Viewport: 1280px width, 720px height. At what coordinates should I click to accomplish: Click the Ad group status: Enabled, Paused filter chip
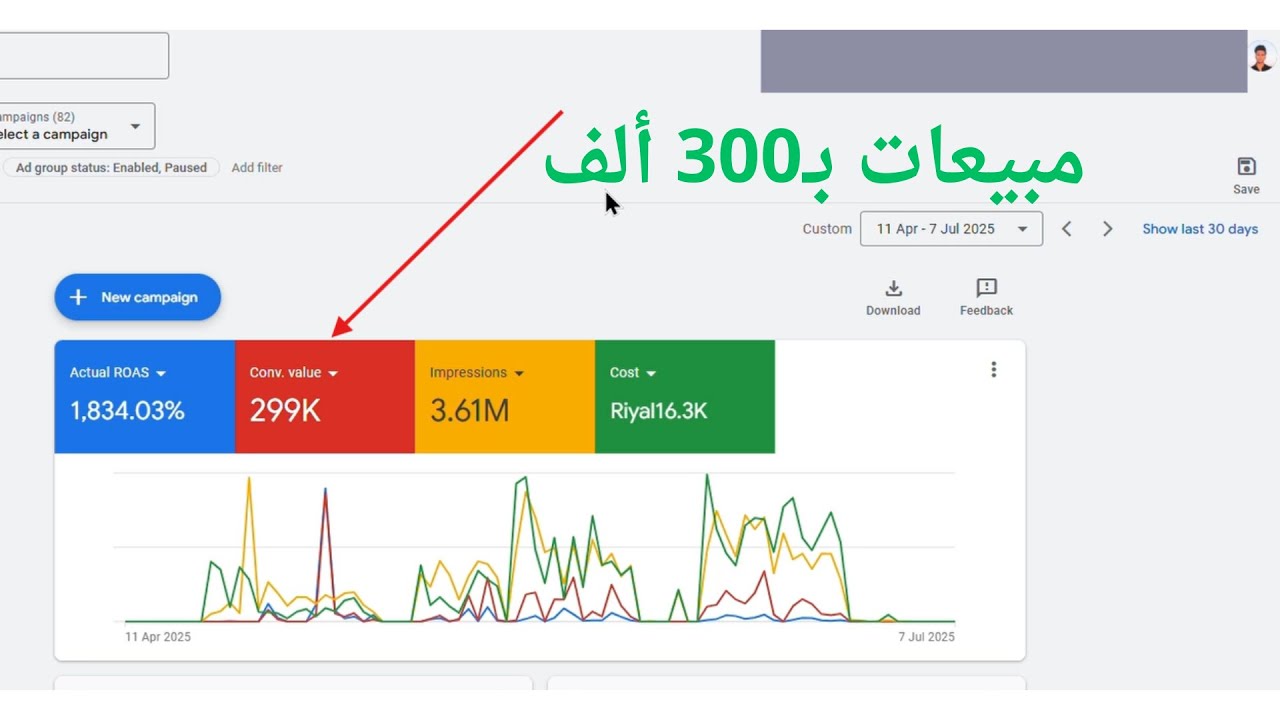tap(111, 168)
